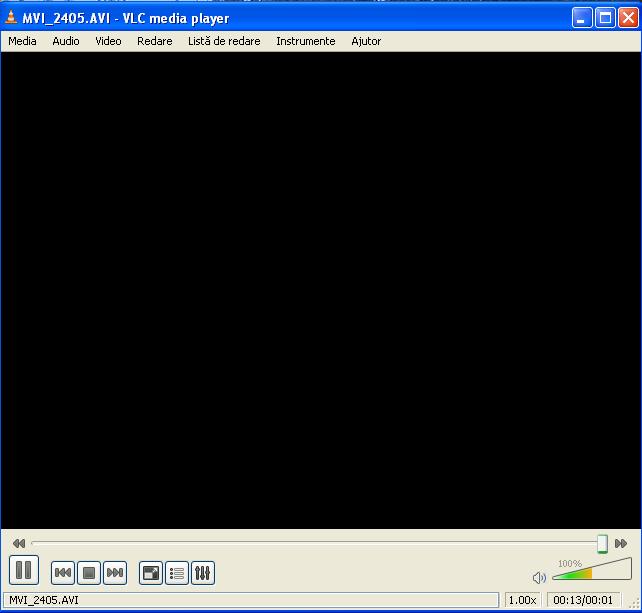Open the Media menu
Viewport: 642px width, 613px height.
point(22,41)
